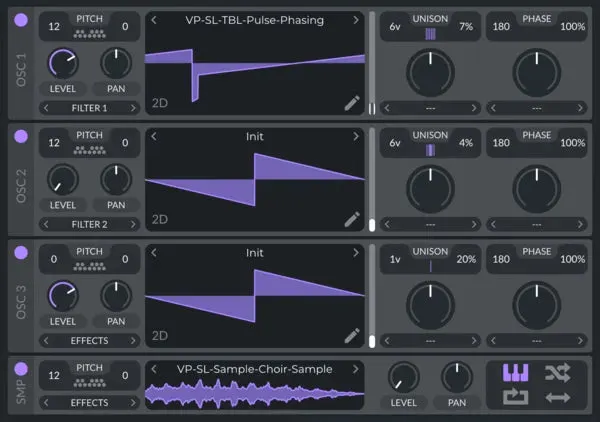The height and width of the screenshot is (422, 600).
Task: Open OSC 2 wavetable edit pencil
Action: tap(352, 219)
